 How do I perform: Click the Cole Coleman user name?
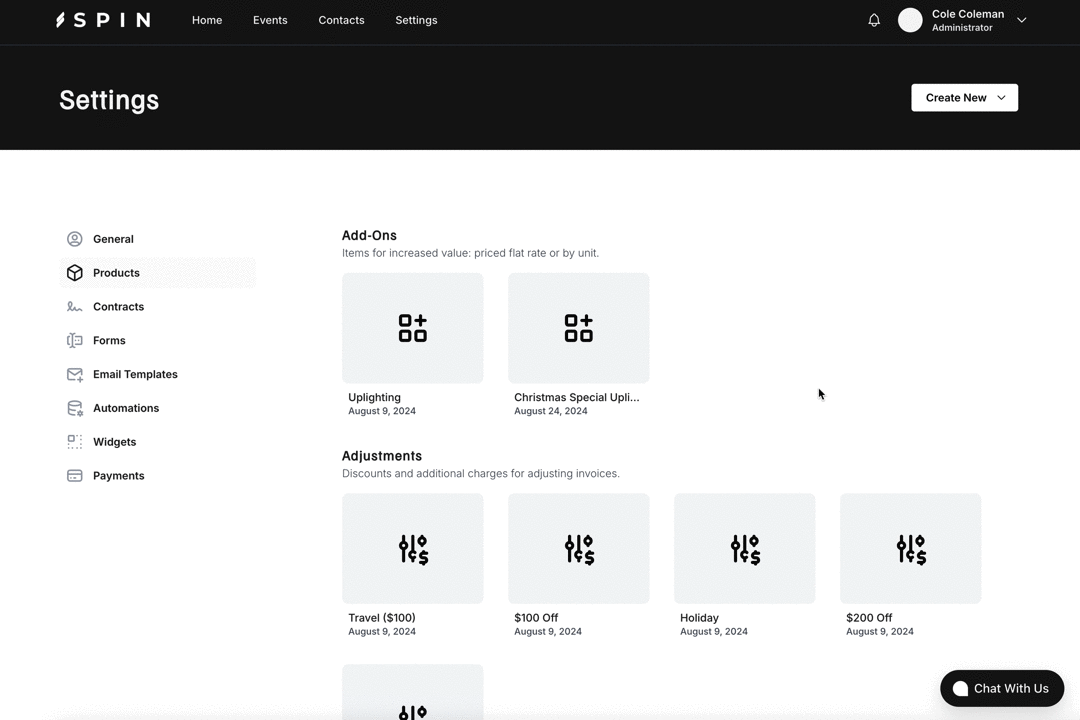coord(968,14)
